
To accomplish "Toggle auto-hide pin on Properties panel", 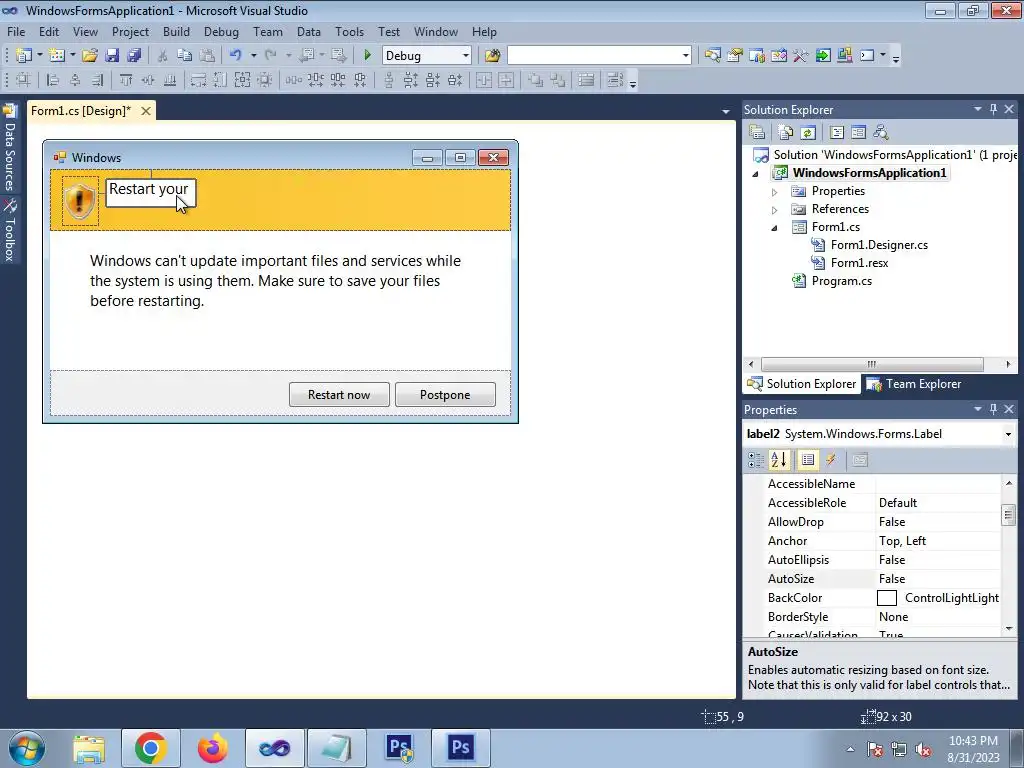I will tap(993, 409).
